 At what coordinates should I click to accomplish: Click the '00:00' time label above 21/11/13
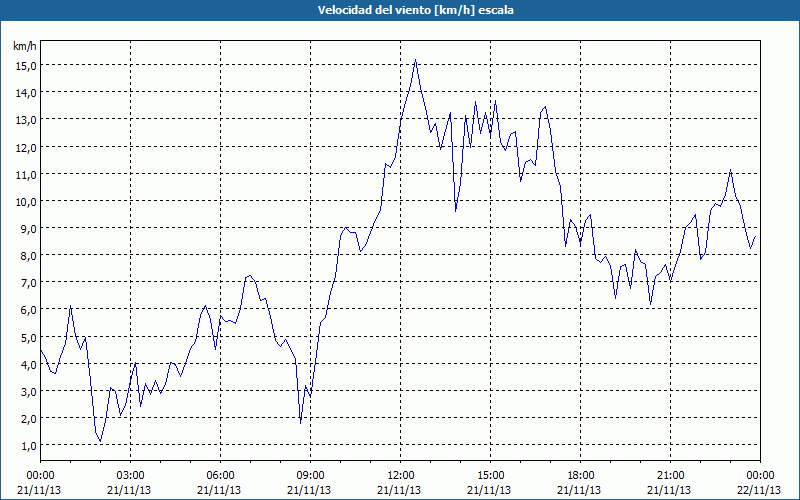tap(40, 476)
